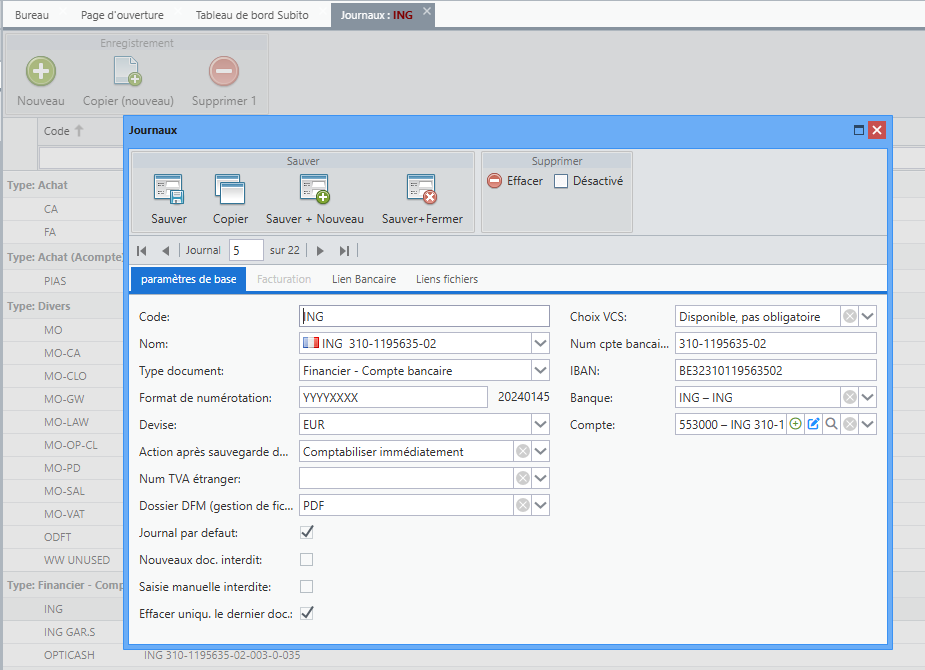This screenshot has width=925, height=670.
Task: Click the Num cpte bancaire field
Action: [x=775, y=343]
